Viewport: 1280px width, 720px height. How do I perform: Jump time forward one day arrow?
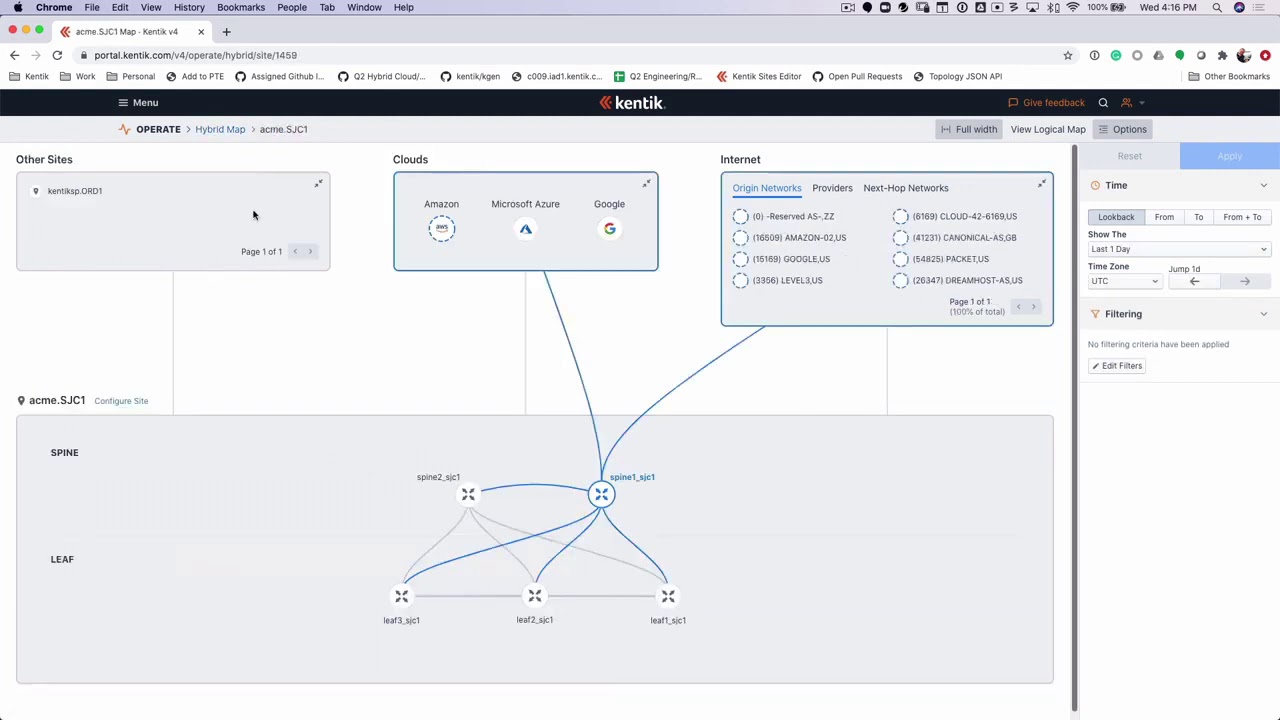pos(1245,282)
